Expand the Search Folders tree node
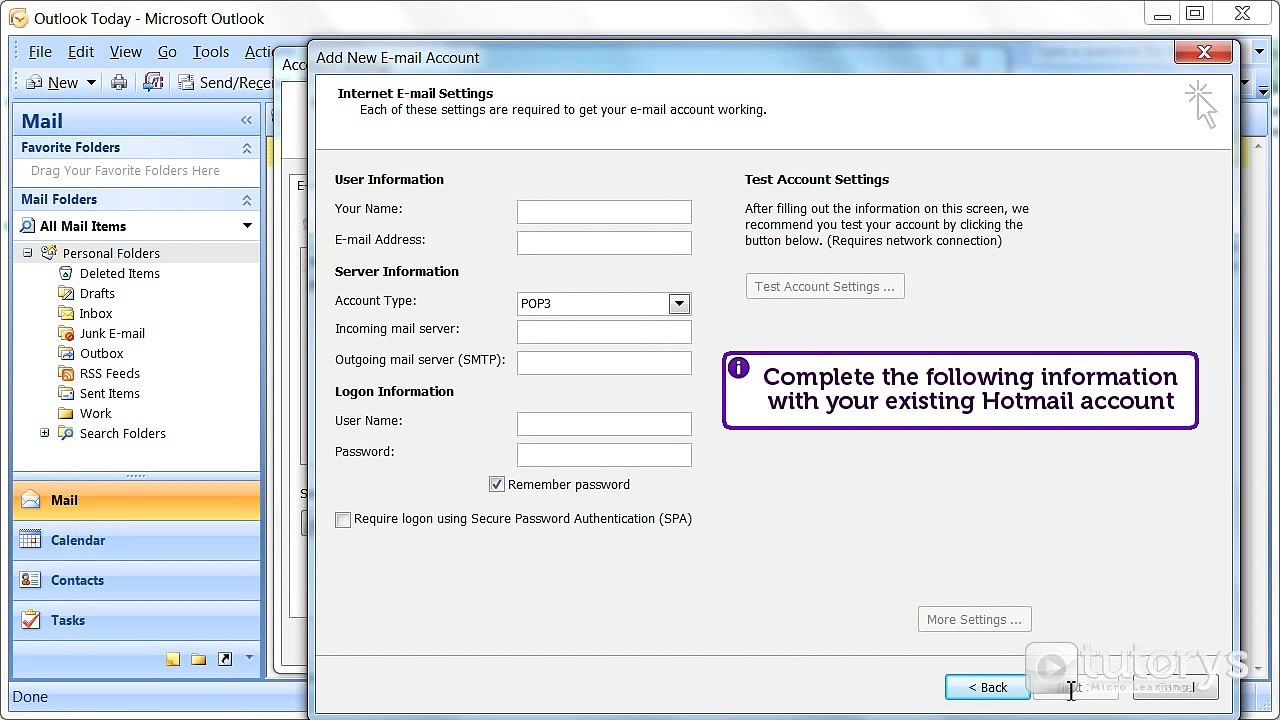The width and height of the screenshot is (1280, 720). point(44,433)
